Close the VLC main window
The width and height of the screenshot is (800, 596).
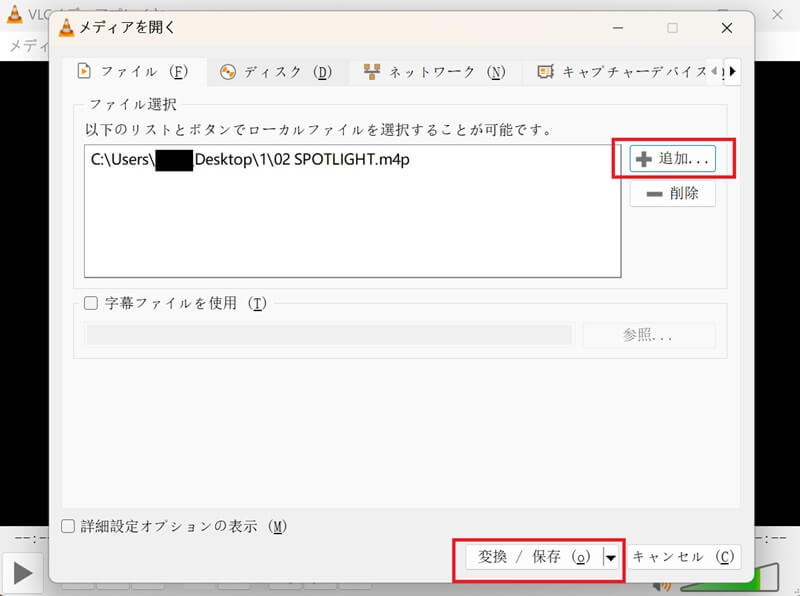point(777,14)
